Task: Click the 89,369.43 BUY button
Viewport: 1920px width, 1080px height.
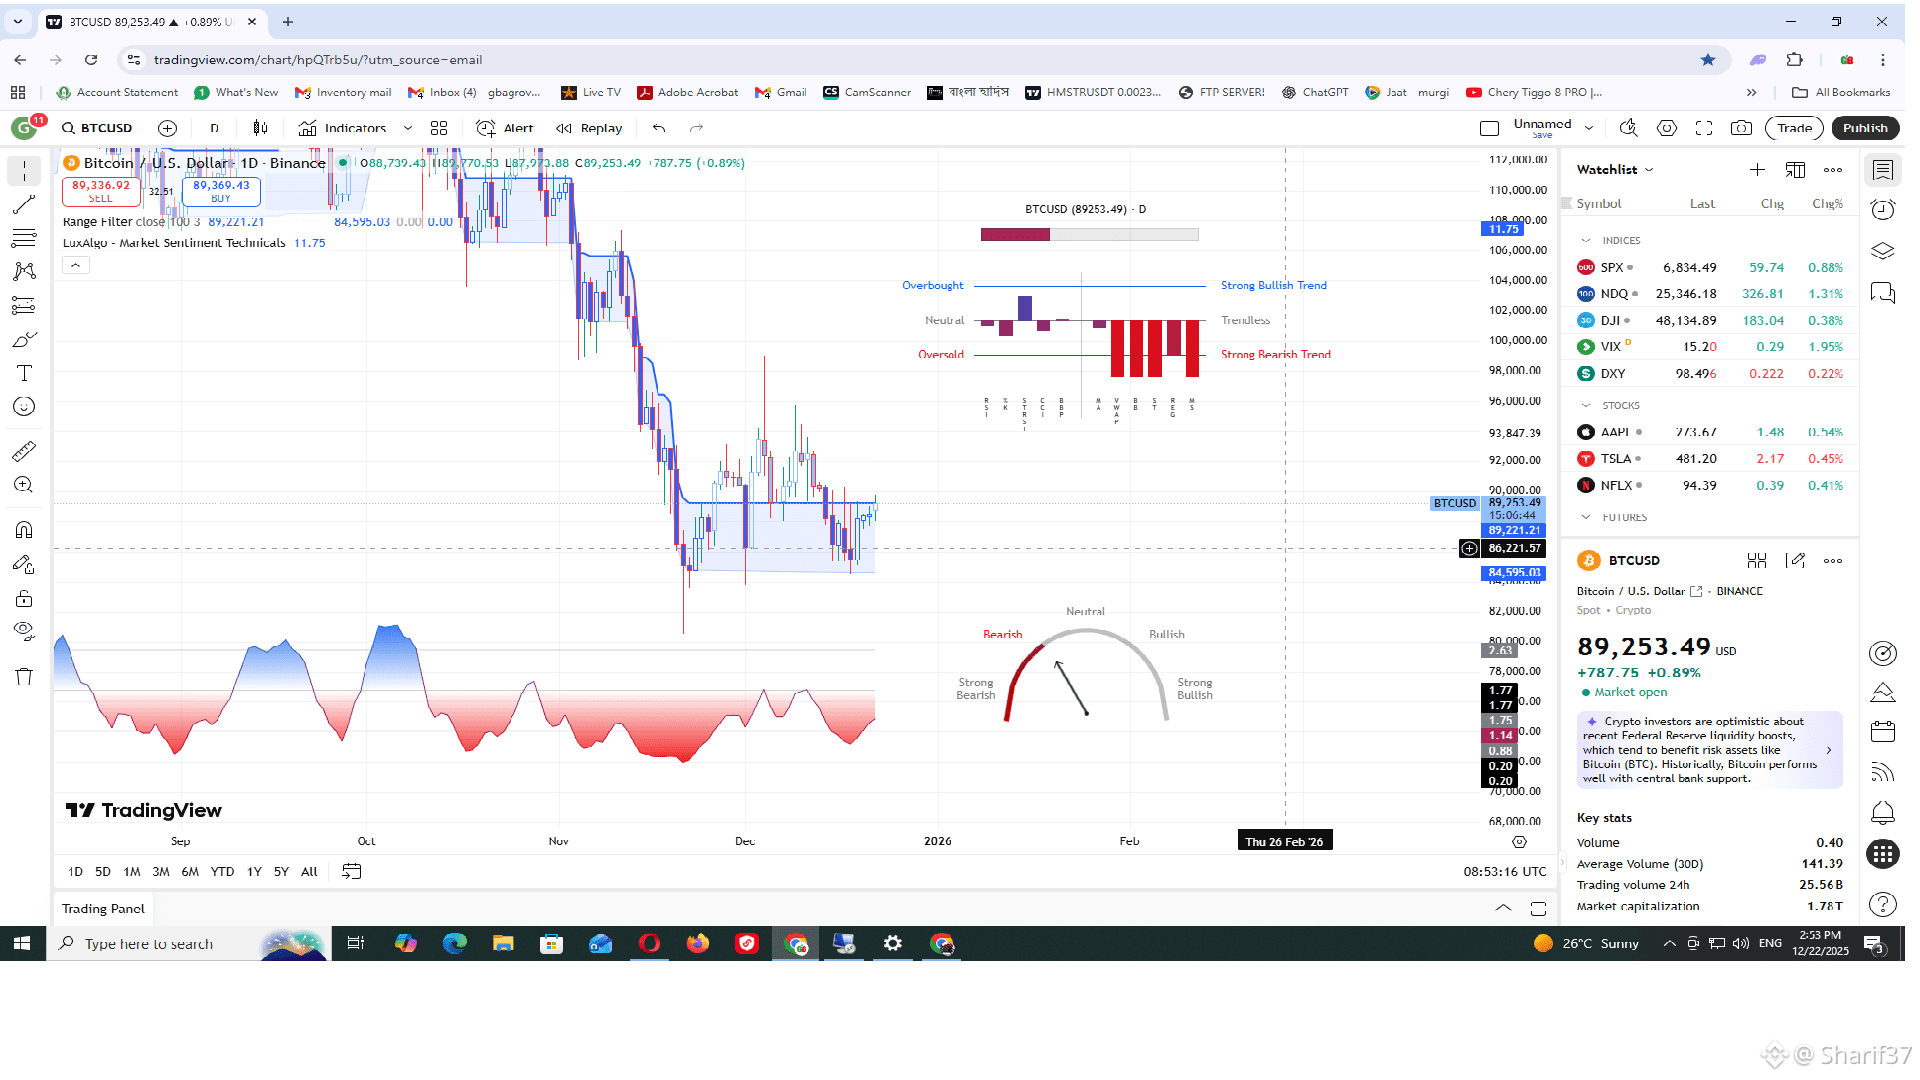Action: pos(221,191)
